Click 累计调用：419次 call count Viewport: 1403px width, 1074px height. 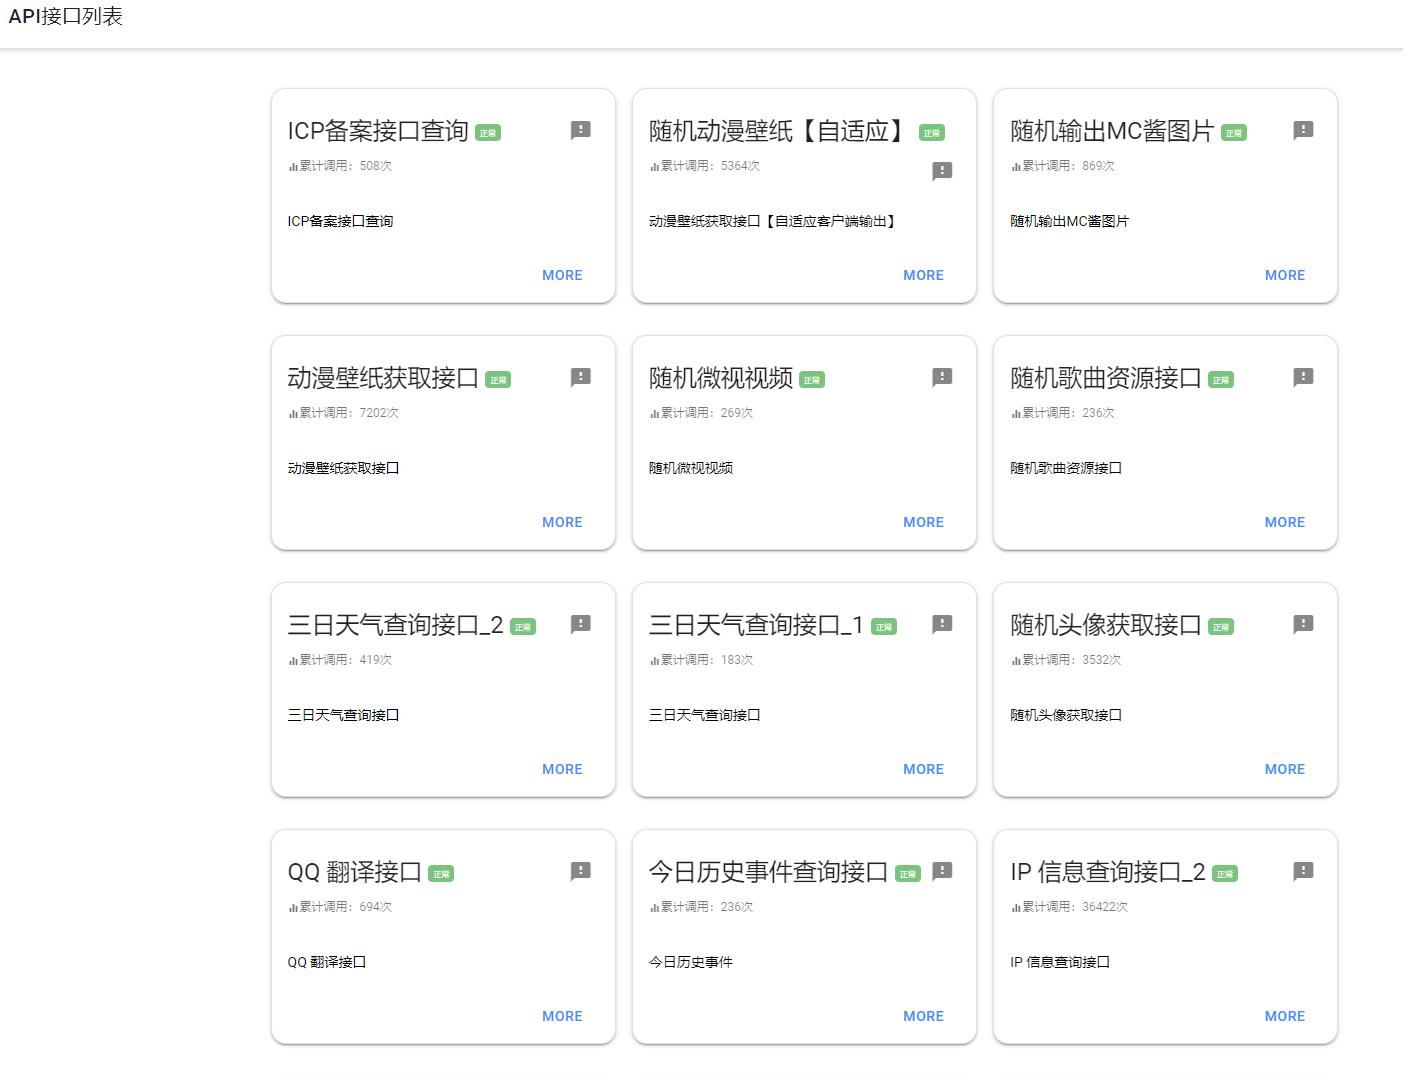[x=340, y=660]
